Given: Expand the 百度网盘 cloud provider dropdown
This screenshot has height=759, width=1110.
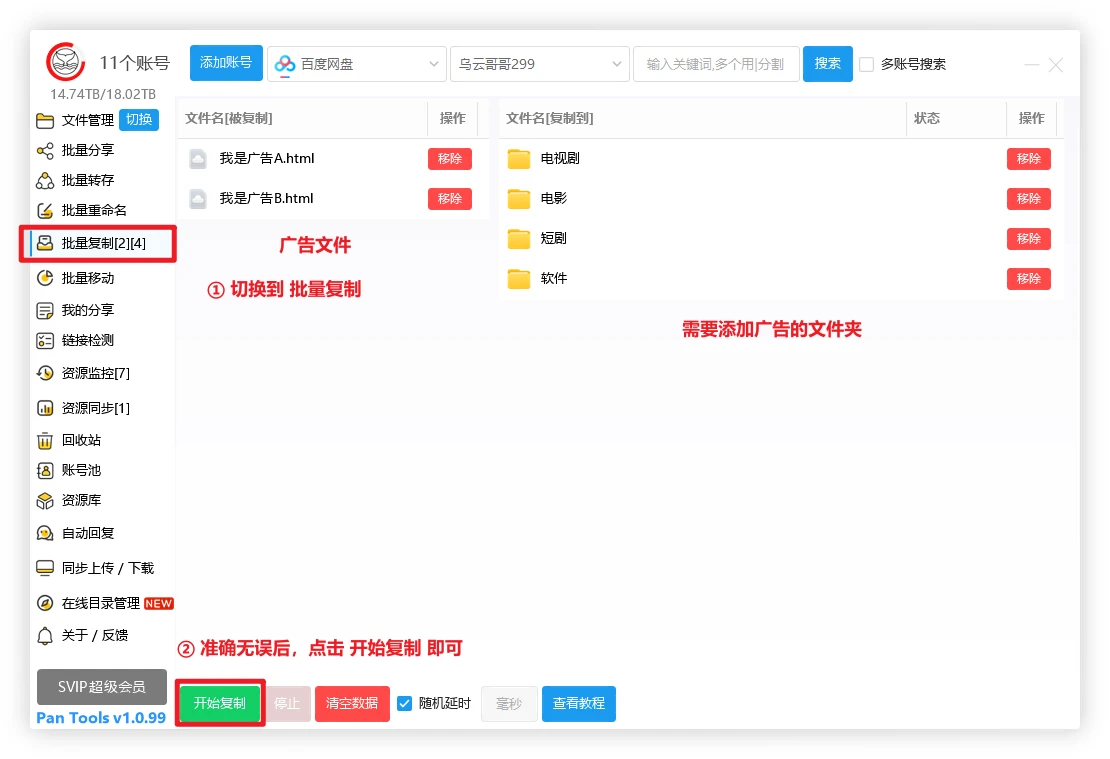Looking at the screenshot, I should tap(357, 64).
